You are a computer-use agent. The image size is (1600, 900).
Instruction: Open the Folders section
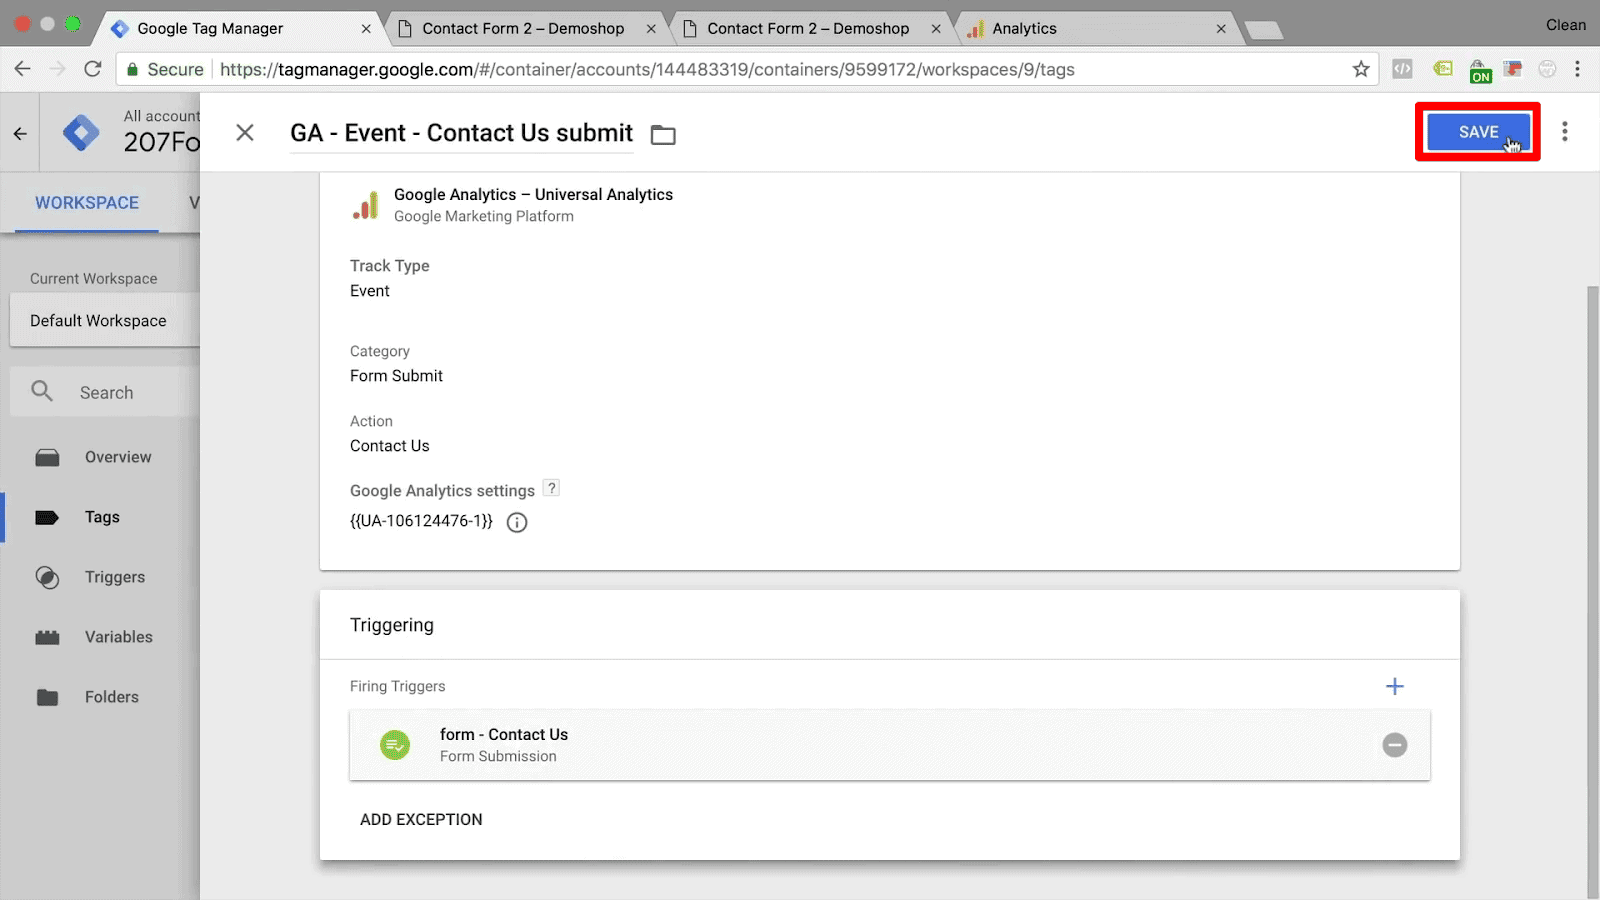(111, 697)
